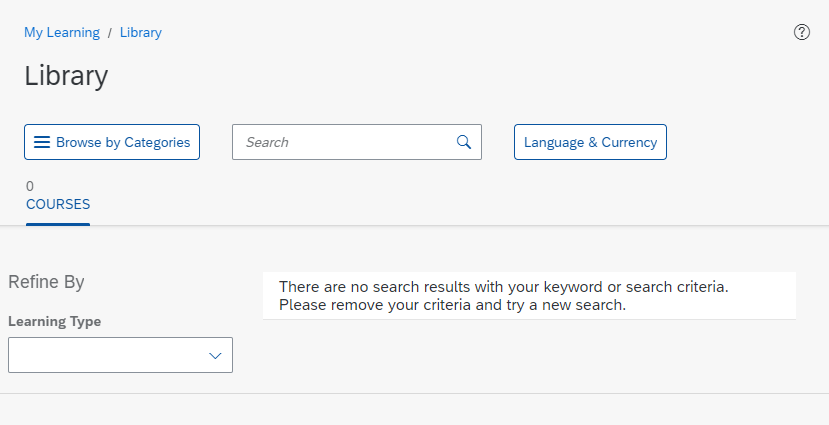Click 'Please remove your criteria' text line

click(x=453, y=305)
